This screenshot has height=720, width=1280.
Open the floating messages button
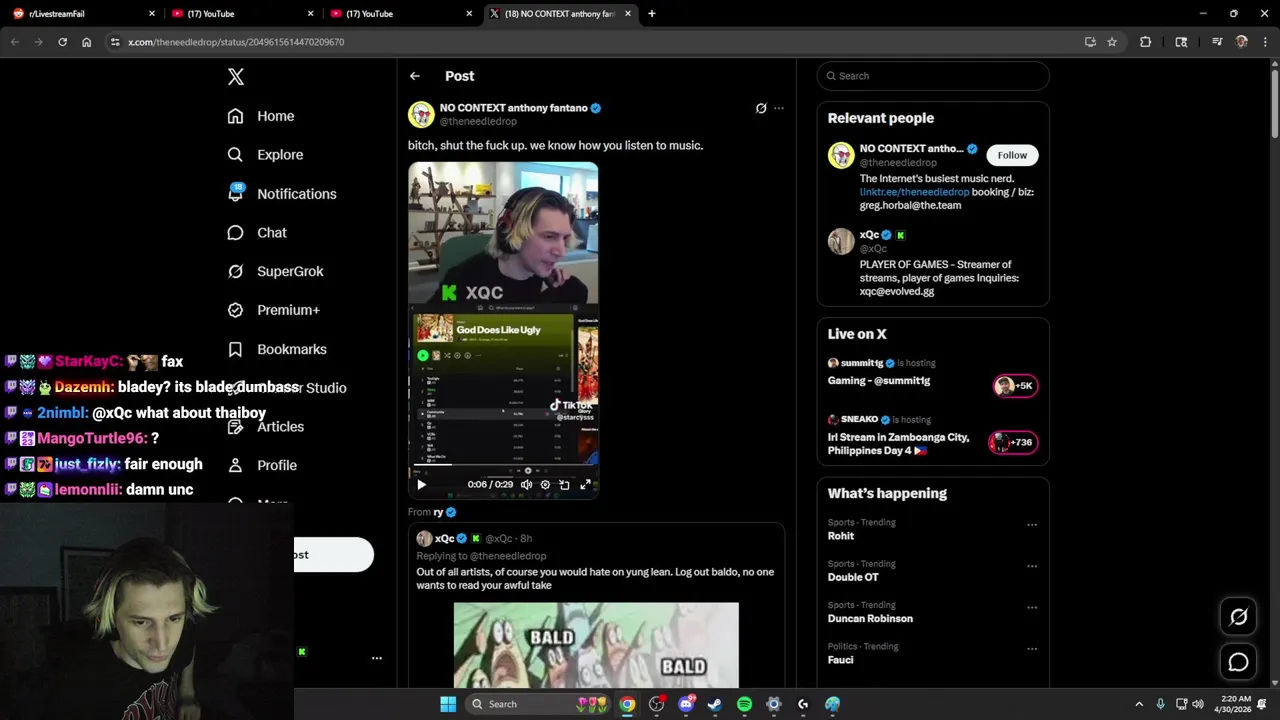pyautogui.click(x=1238, y=662)
